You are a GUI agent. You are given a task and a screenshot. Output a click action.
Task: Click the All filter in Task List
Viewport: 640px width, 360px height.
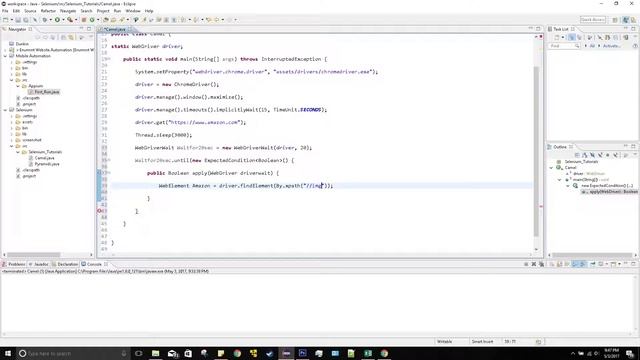point(592,46)
